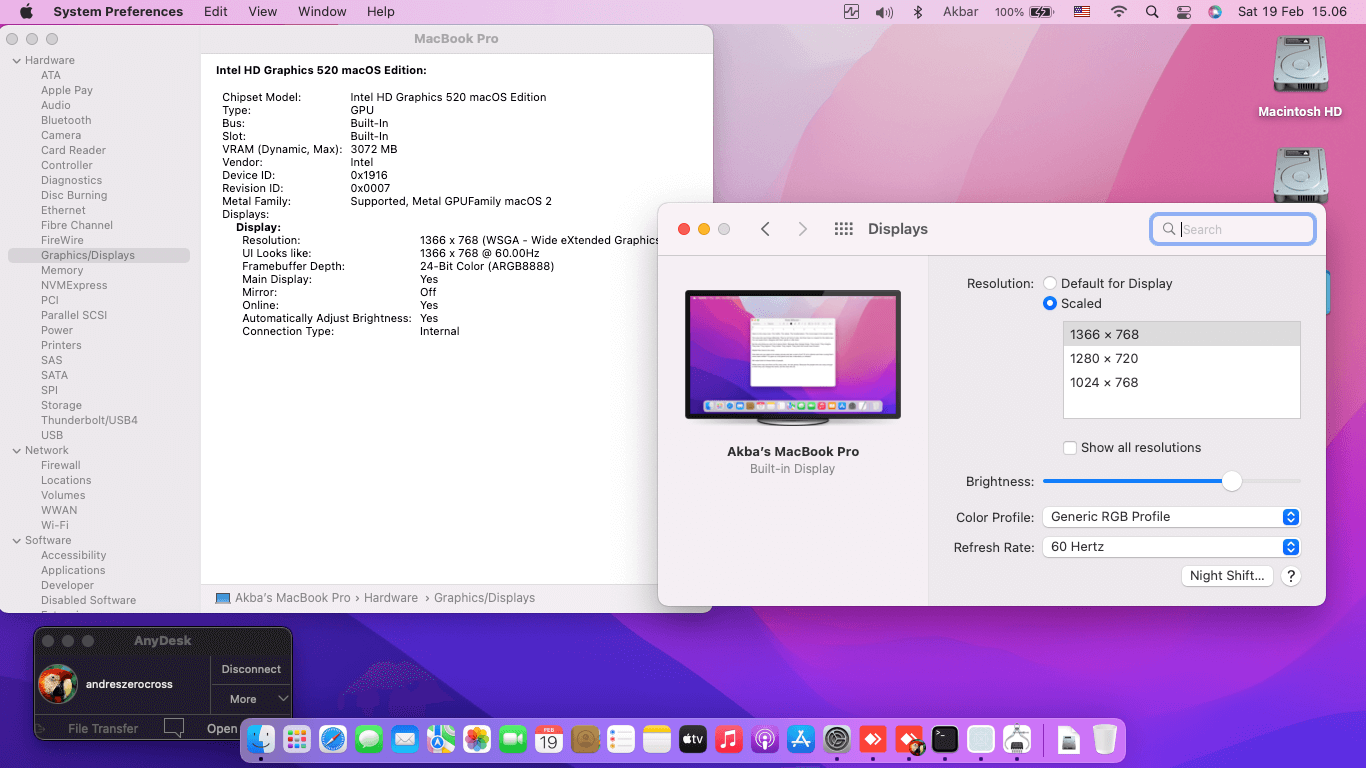Collapse the Hardware section in the sidebar
Screen dimensions: 1366x768
coord(16,60)
